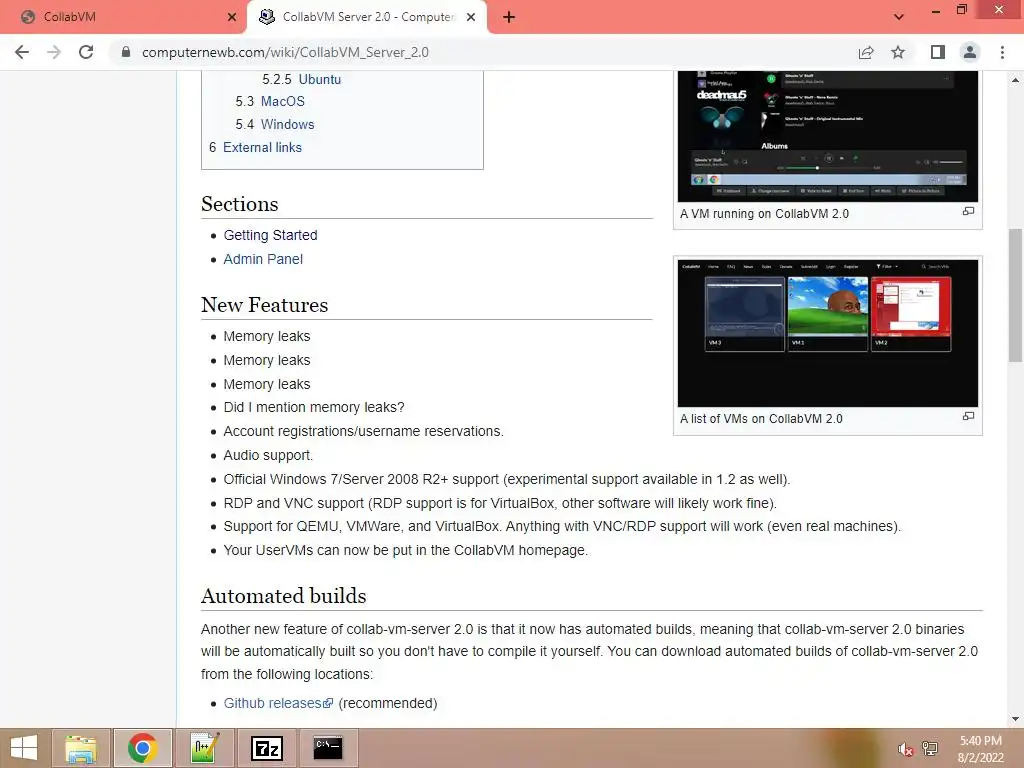Click 'Account registrations/username reservations.' item
Screen dimensions: 1024x768
point(364,432)
